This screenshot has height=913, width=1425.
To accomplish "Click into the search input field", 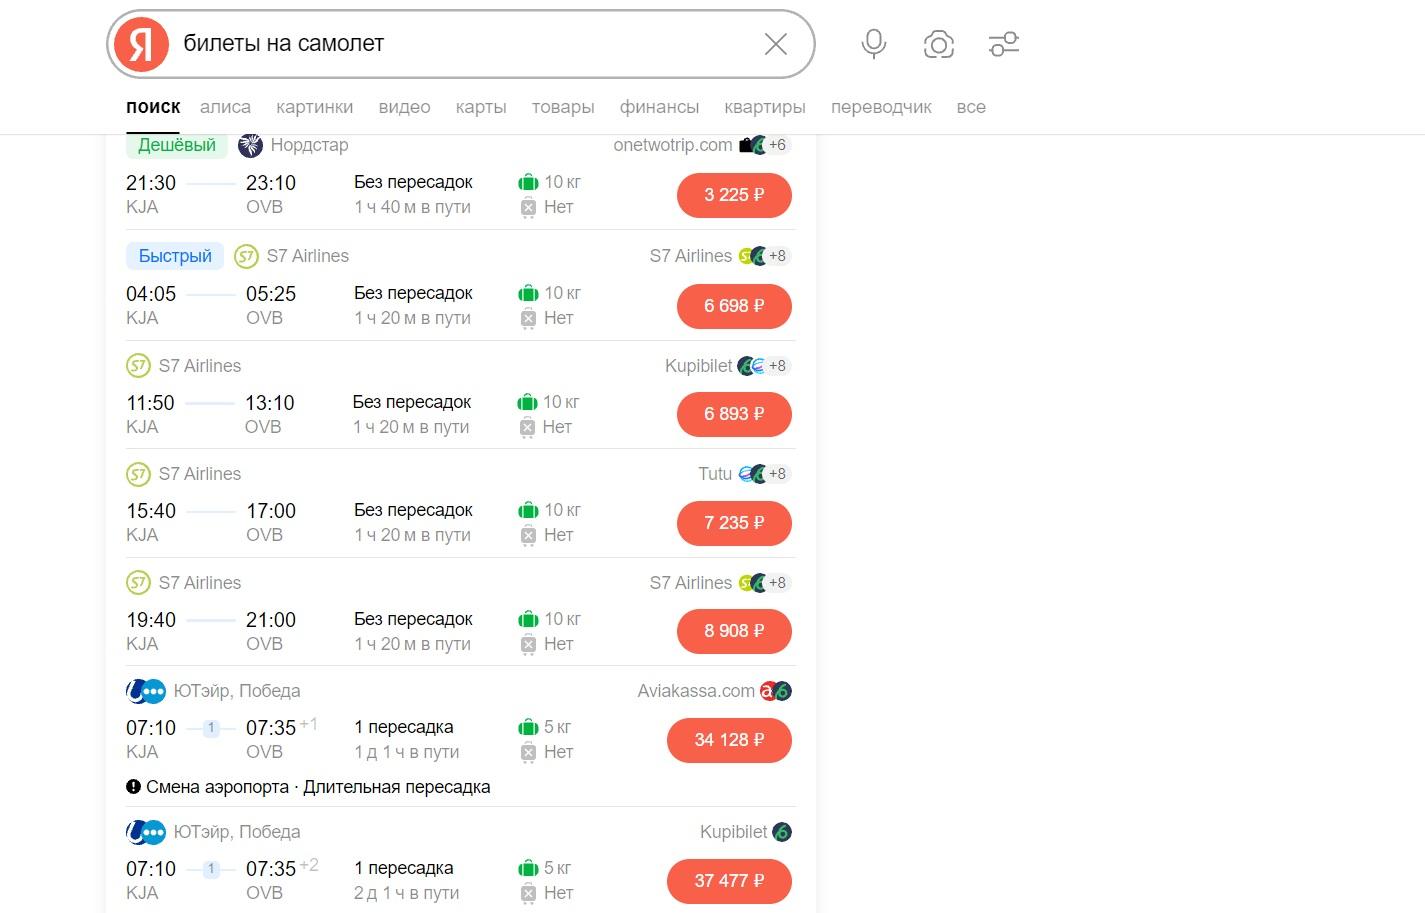I will [x=460, y=44].
